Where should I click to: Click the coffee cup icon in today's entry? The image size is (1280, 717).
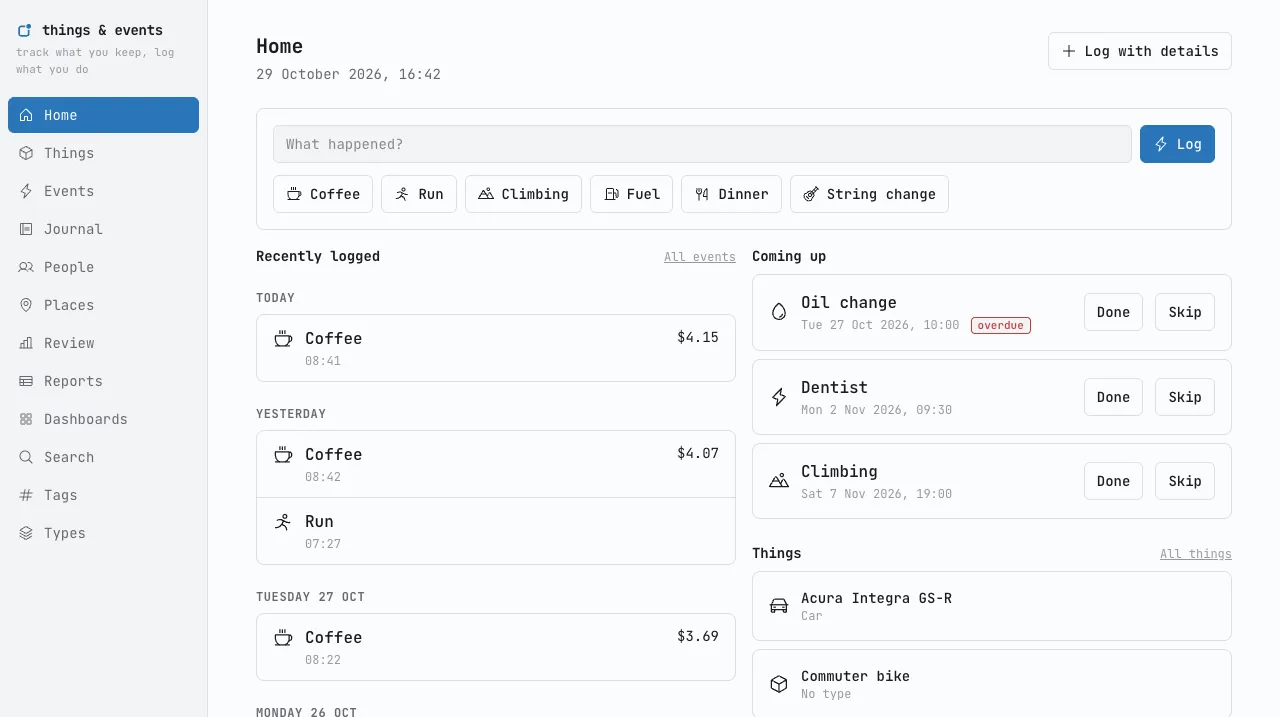point(283,339)
